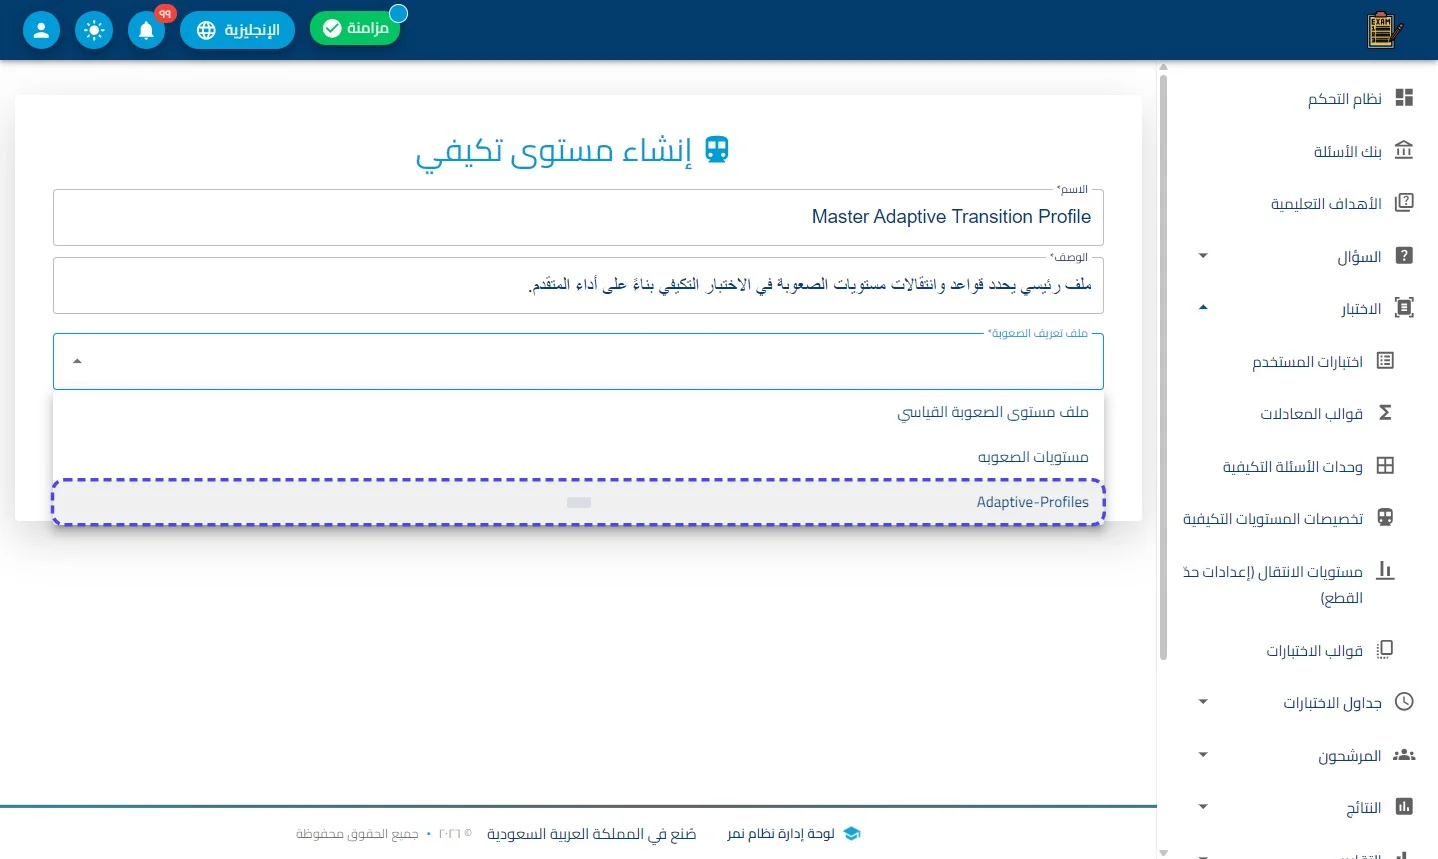
Task: Click the مزامنة sync button
Action: pos(355,28)
